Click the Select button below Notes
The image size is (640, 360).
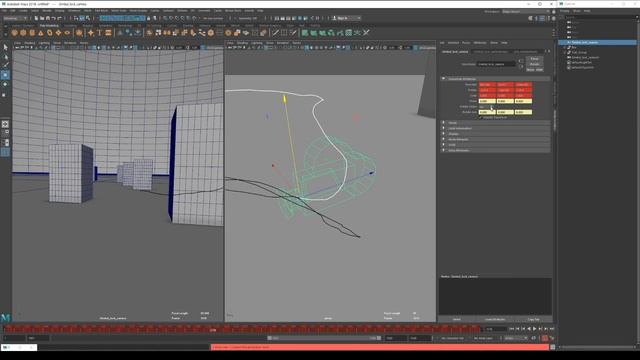pyautogui.click(x=457, y=319)
